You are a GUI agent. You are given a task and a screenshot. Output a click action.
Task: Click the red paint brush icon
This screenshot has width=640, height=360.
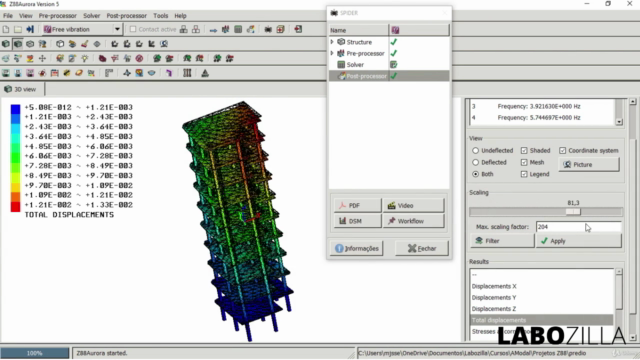[x=84, y=44]
